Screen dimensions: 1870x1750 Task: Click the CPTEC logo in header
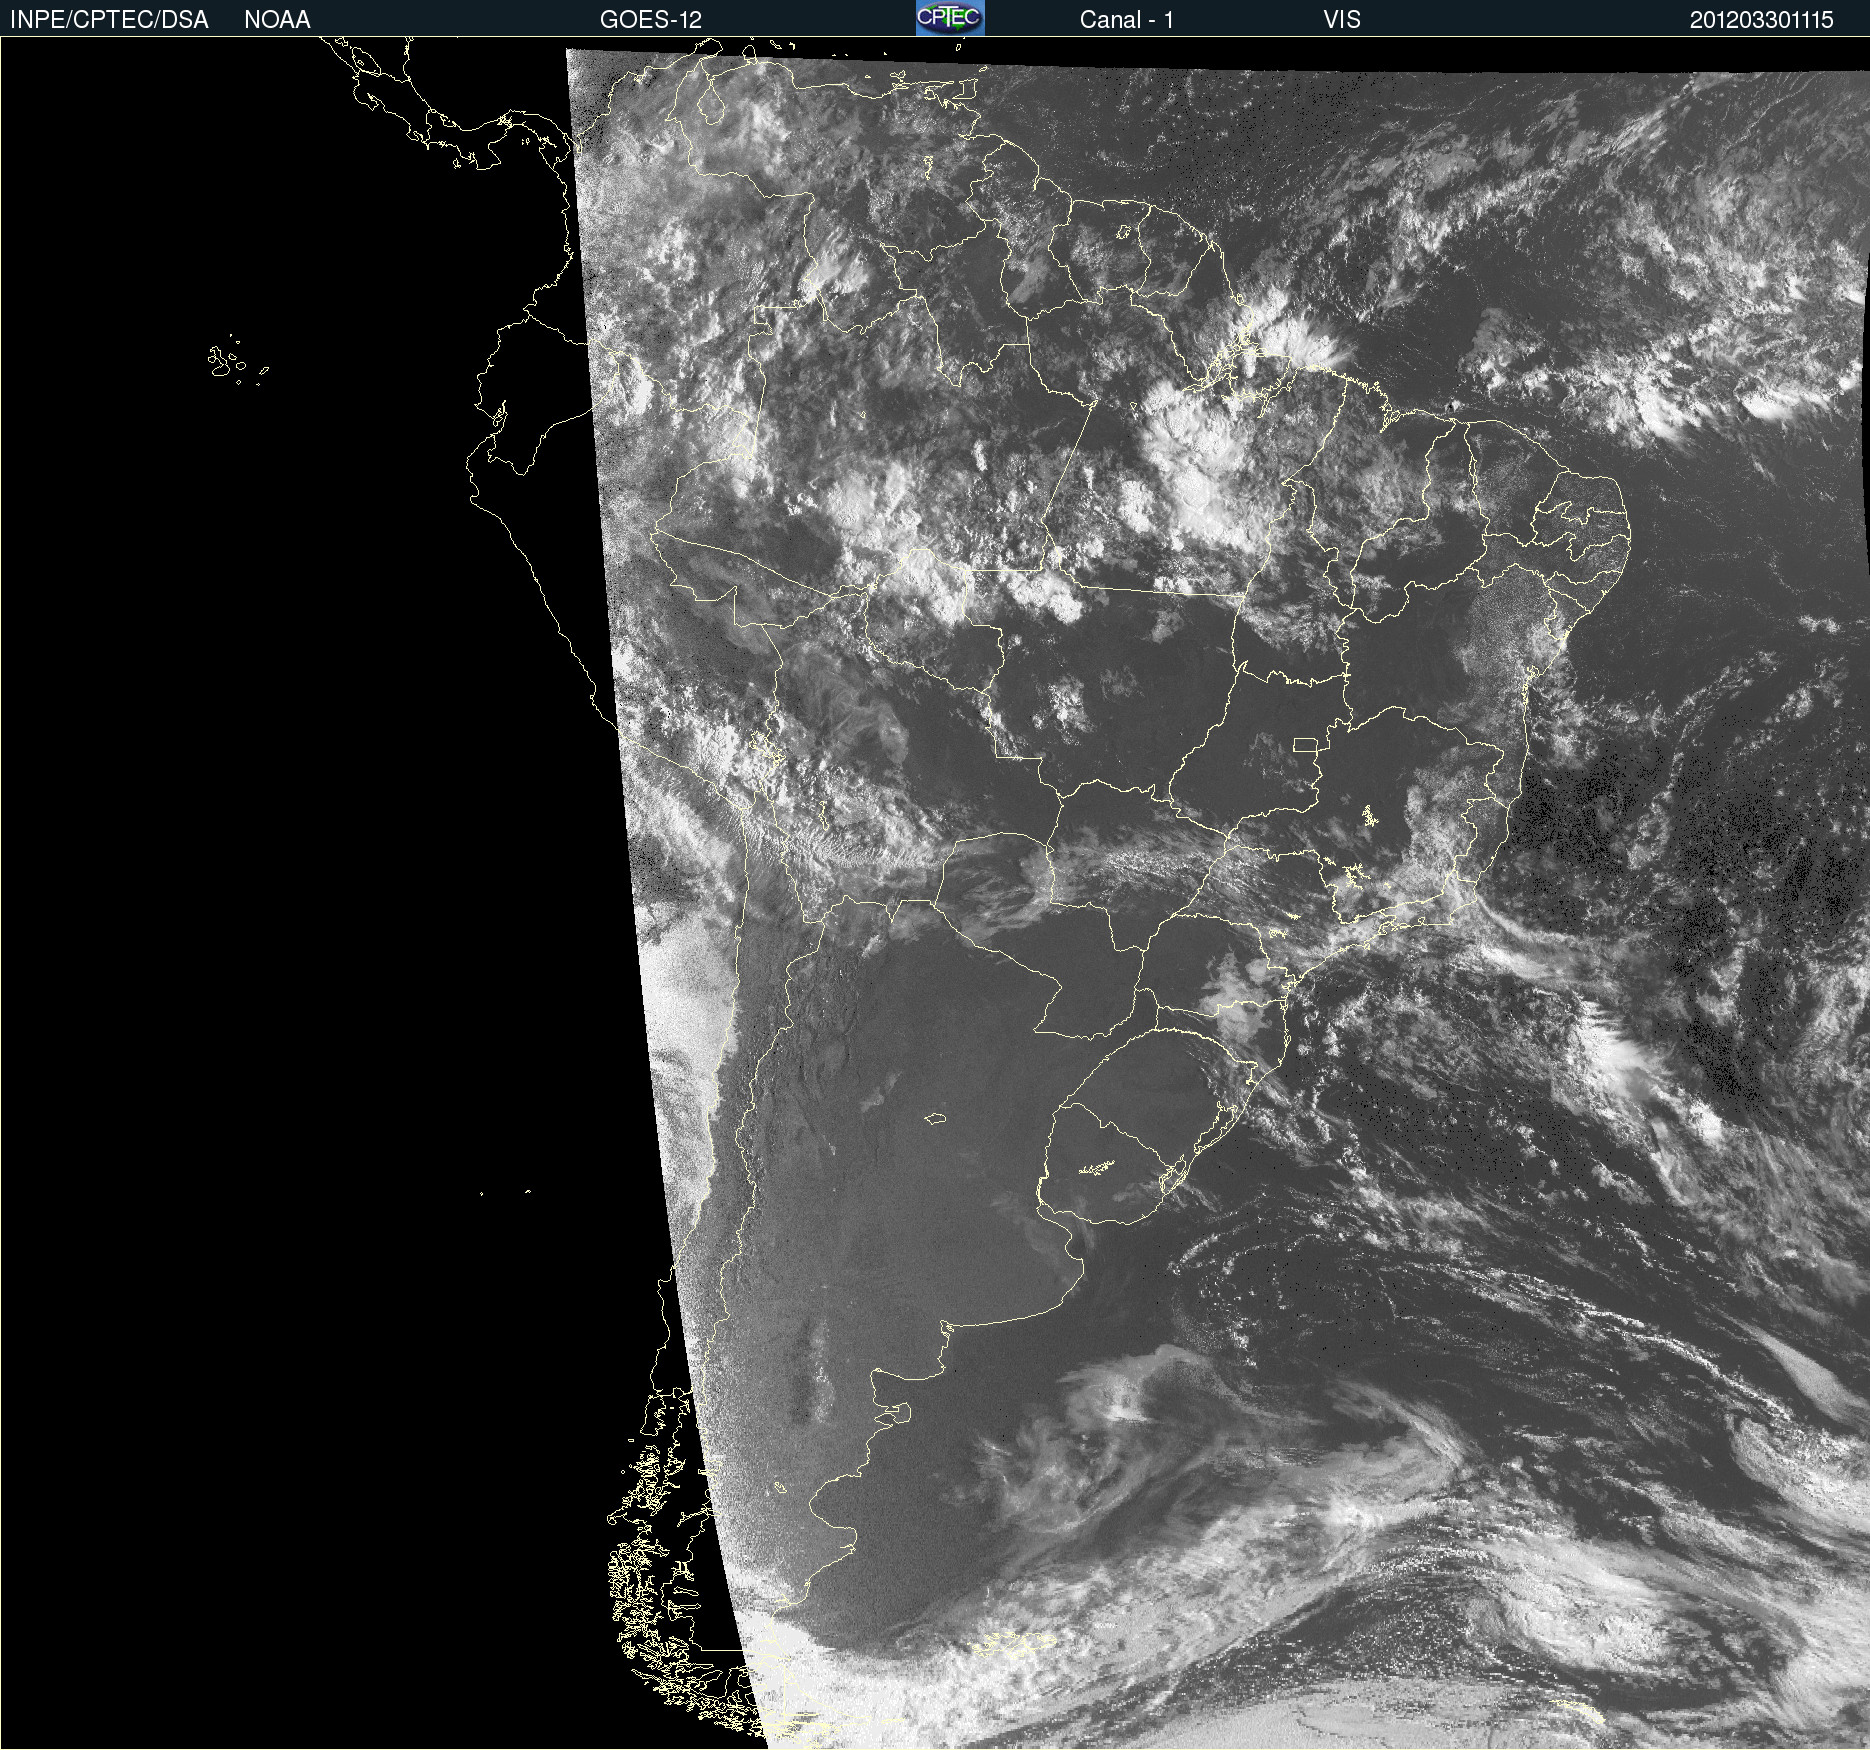[x=950, y=18]
